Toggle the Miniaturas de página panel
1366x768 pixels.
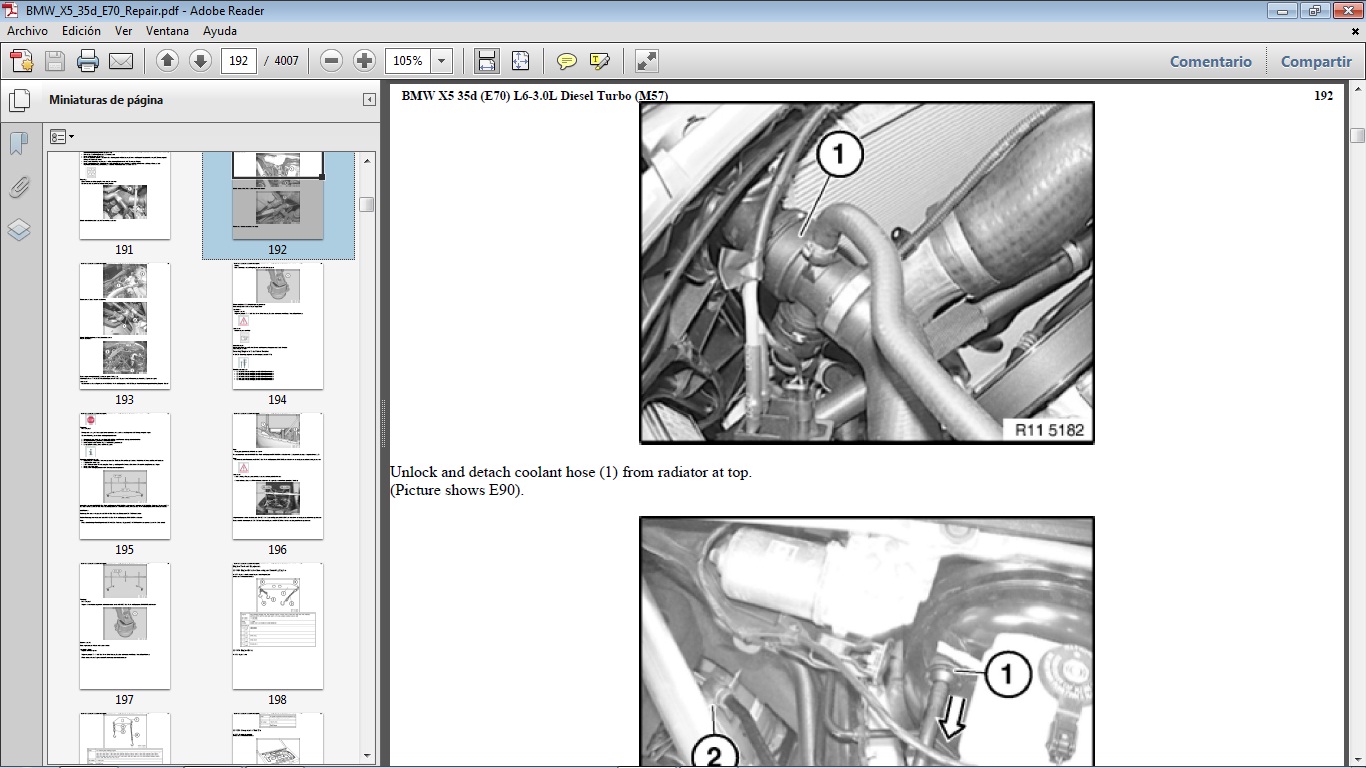pos(20,100)
